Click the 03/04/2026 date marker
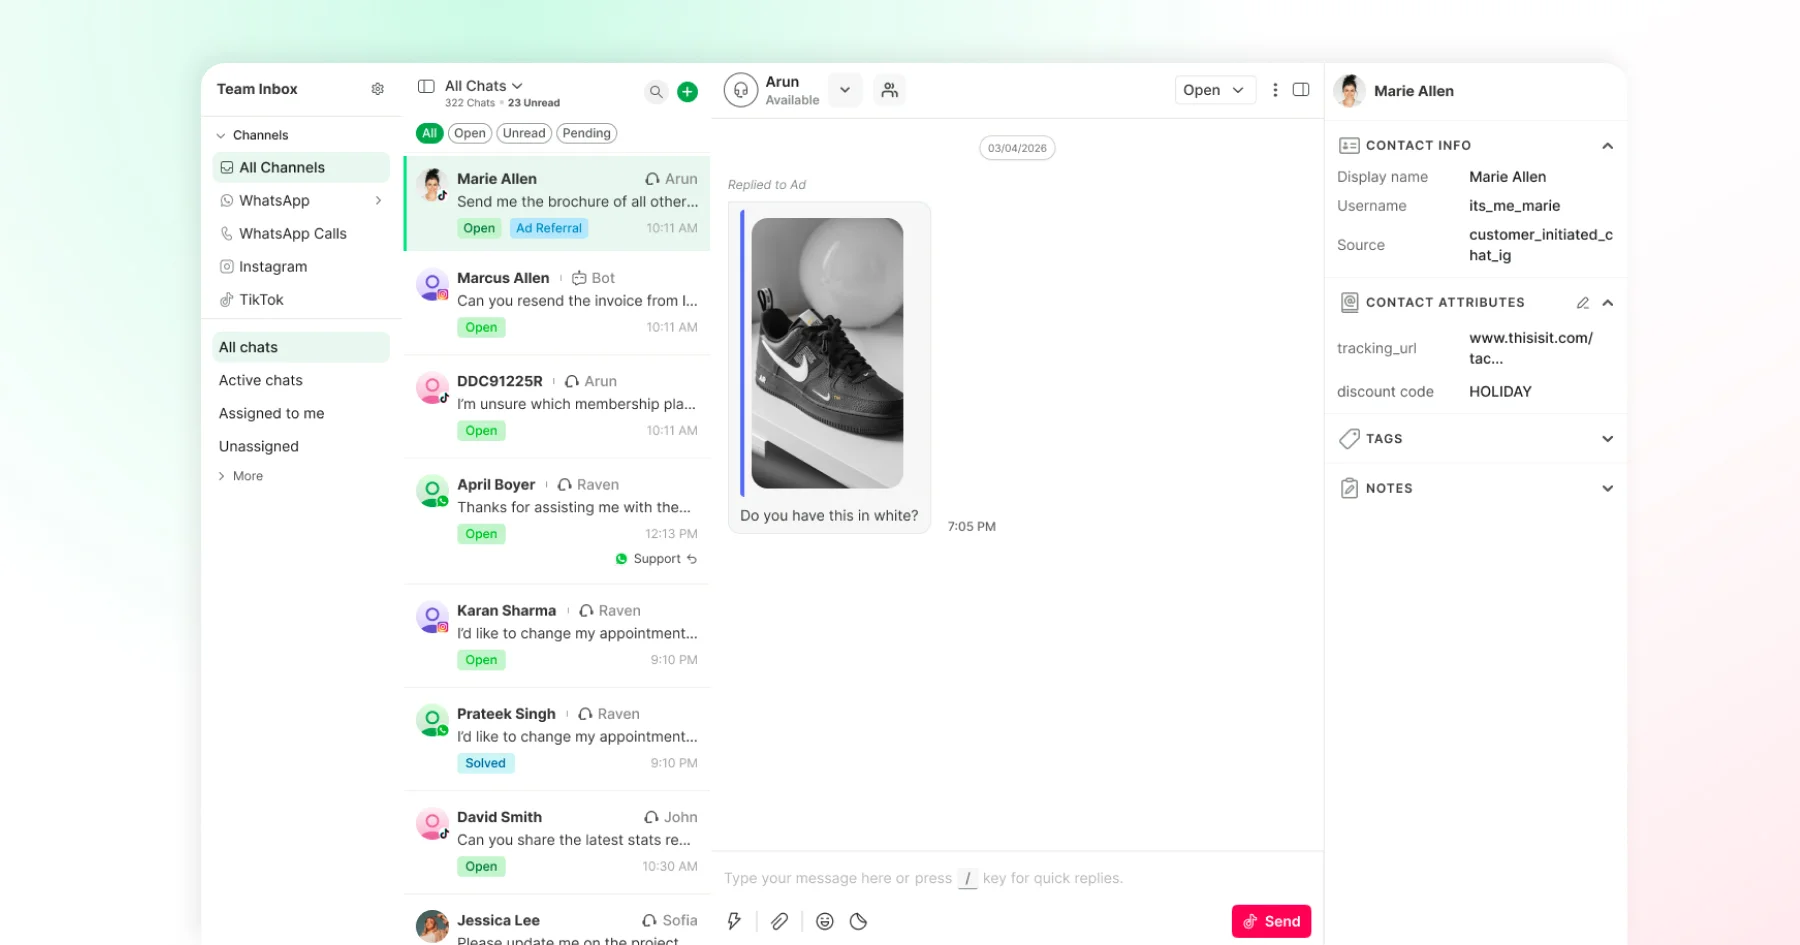The height and width of the screenshot is (945, 1800). point(1017,148)
